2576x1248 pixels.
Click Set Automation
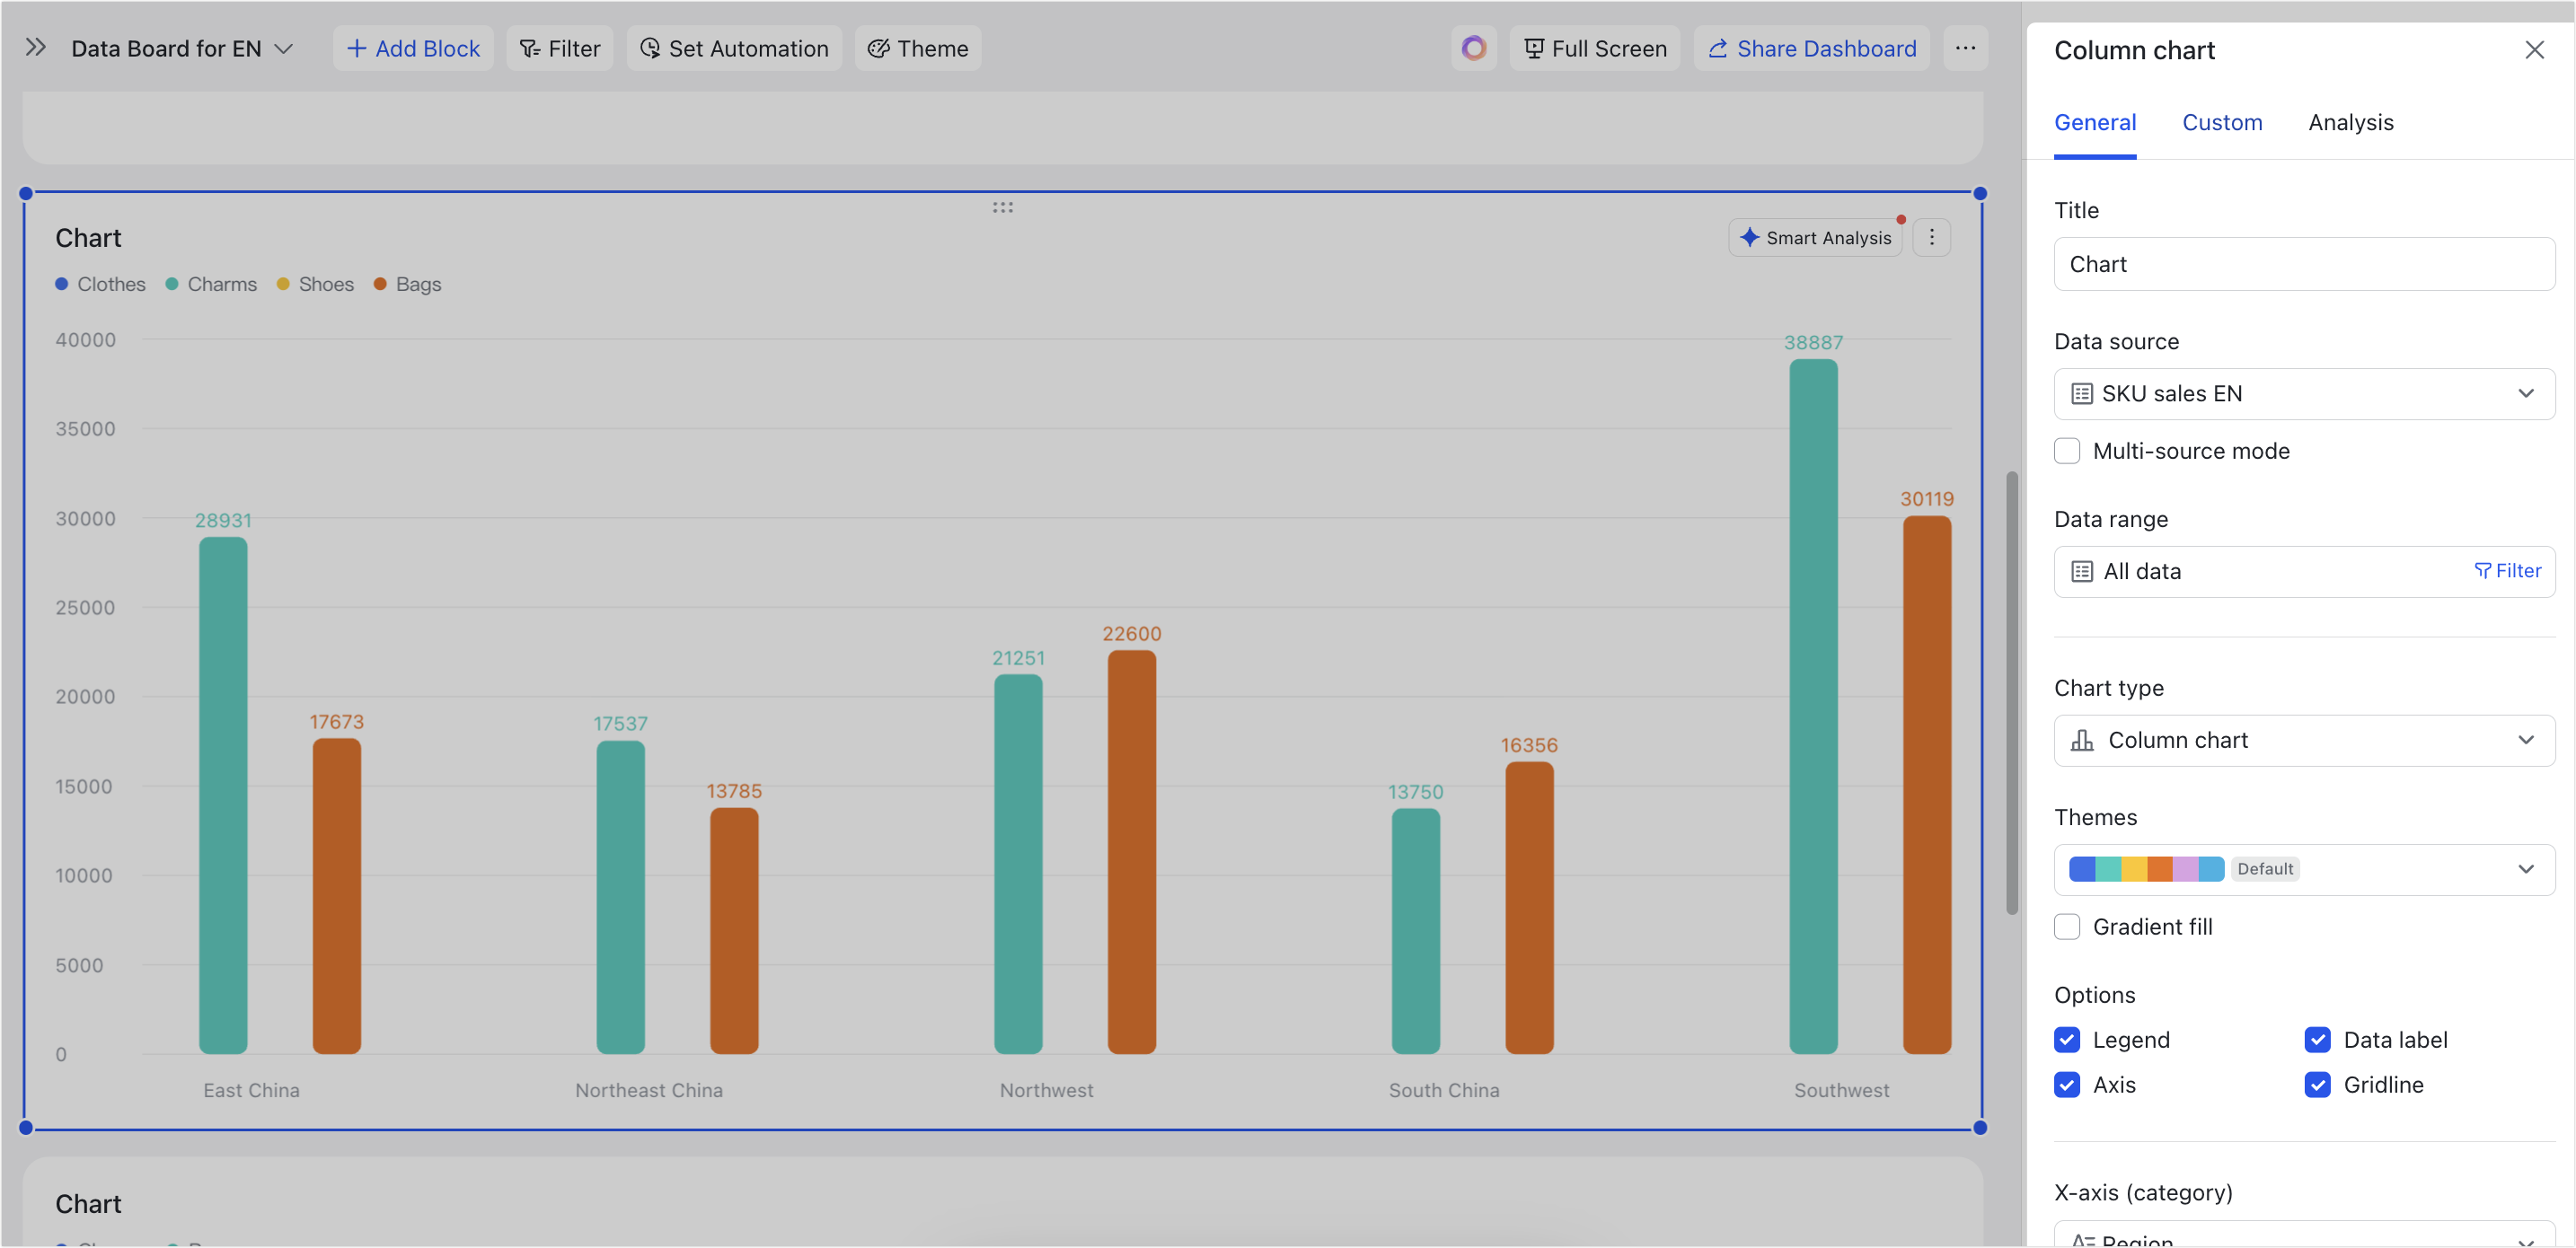pos(734,48)
